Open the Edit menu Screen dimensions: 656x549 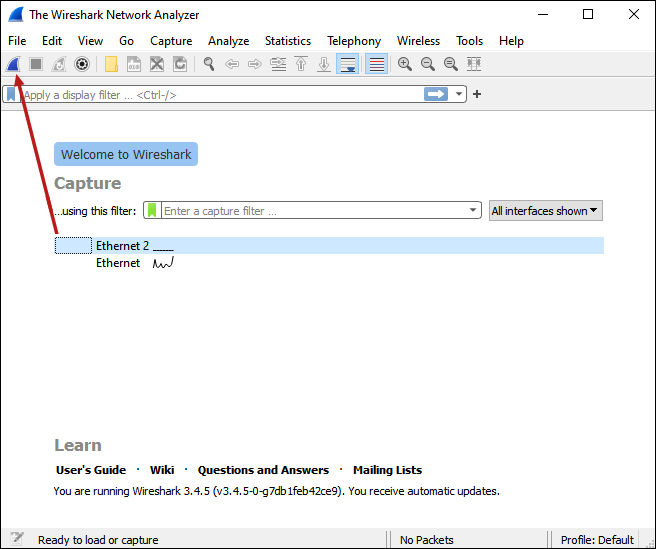click(x=52, y=41)
